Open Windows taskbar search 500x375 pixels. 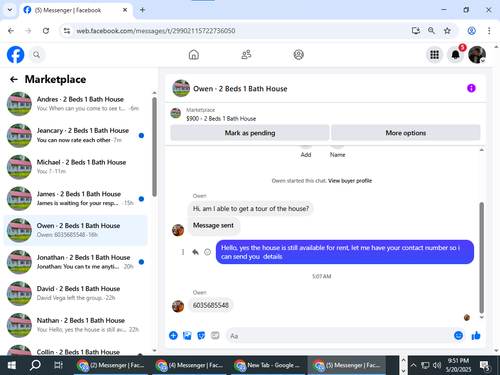click(x=35, y=365)
